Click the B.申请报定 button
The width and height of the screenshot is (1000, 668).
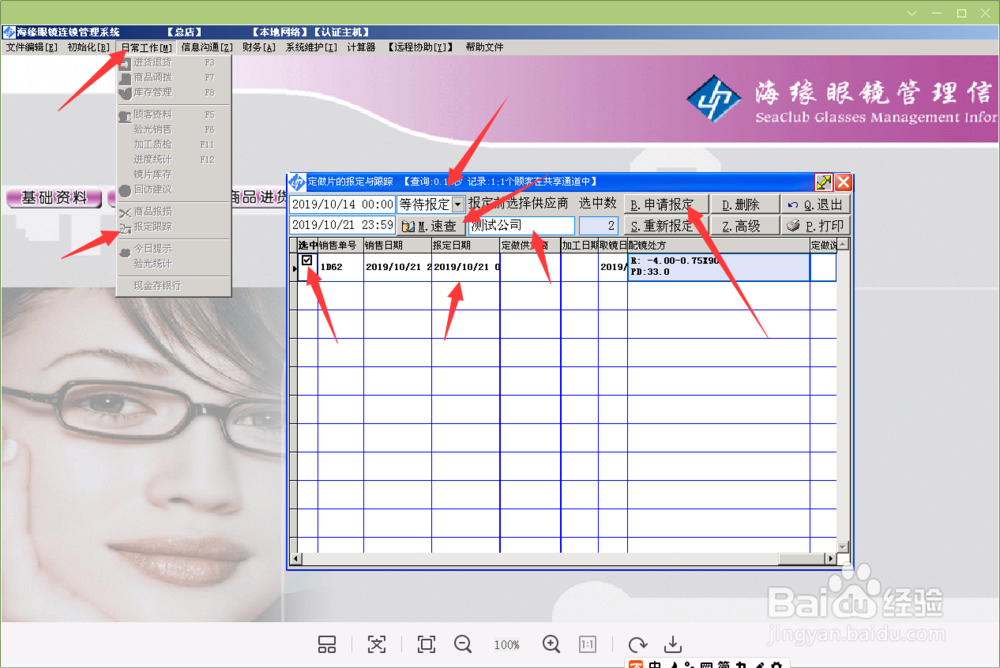pos(666,204)
